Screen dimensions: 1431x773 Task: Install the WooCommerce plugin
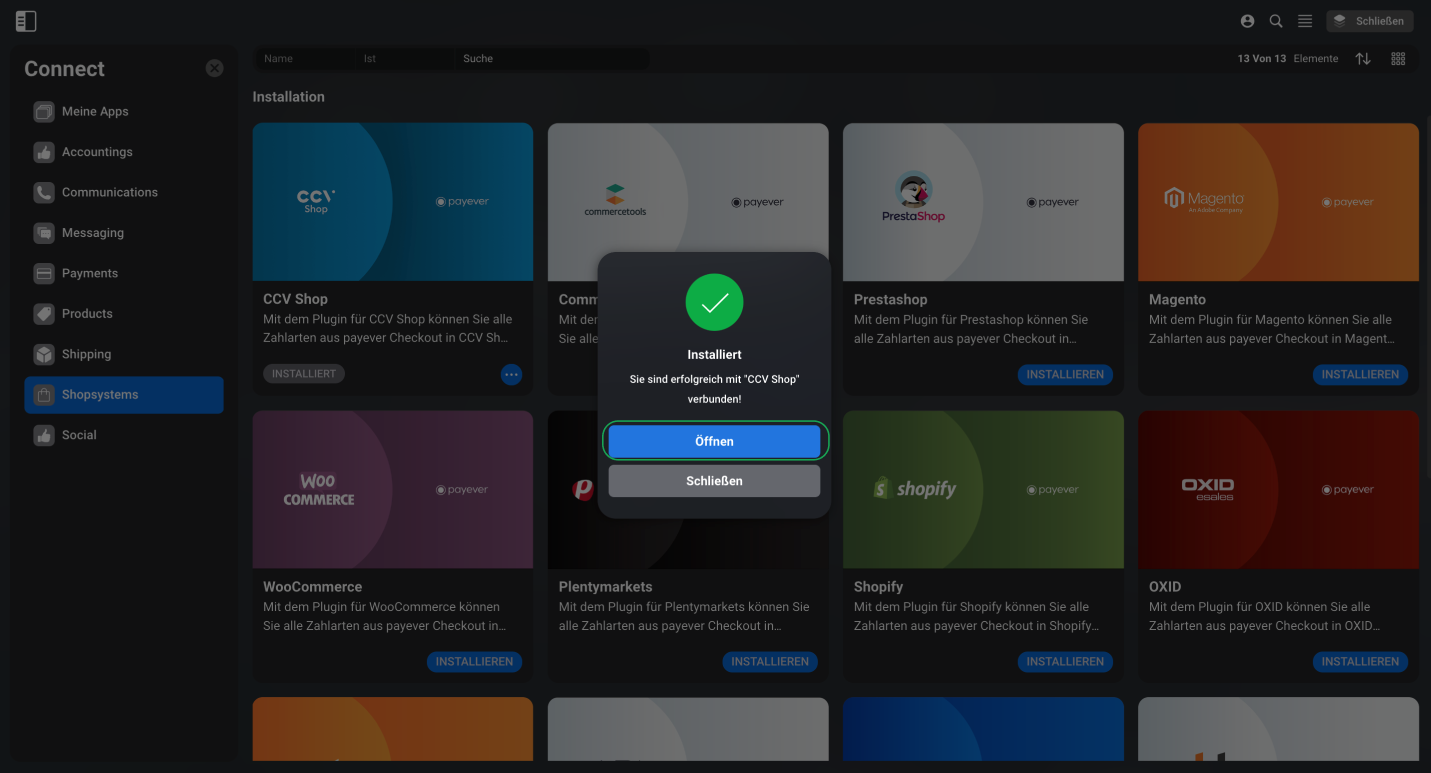(x=474, y=662)
